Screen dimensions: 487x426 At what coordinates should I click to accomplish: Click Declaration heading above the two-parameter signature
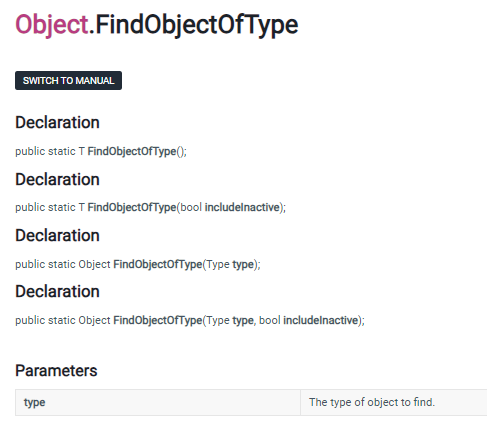pos(57,291)
